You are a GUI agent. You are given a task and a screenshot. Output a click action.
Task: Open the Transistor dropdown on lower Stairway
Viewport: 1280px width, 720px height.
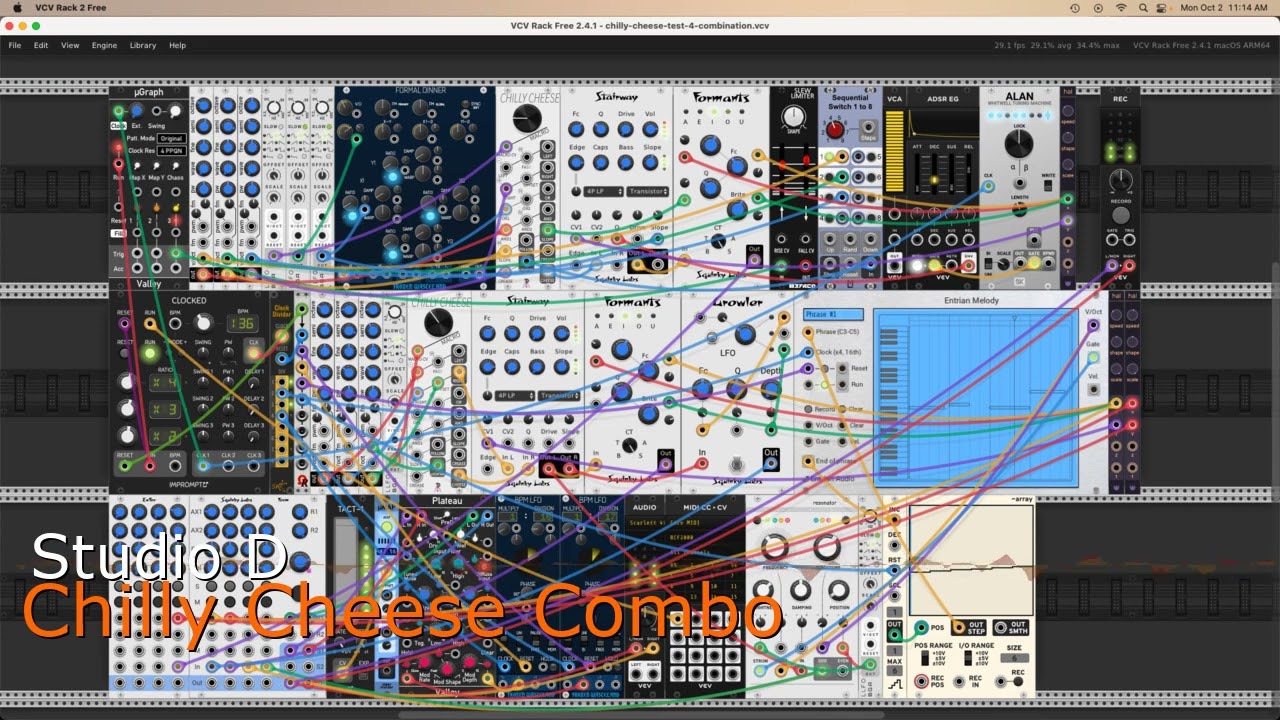click(559, 396)
